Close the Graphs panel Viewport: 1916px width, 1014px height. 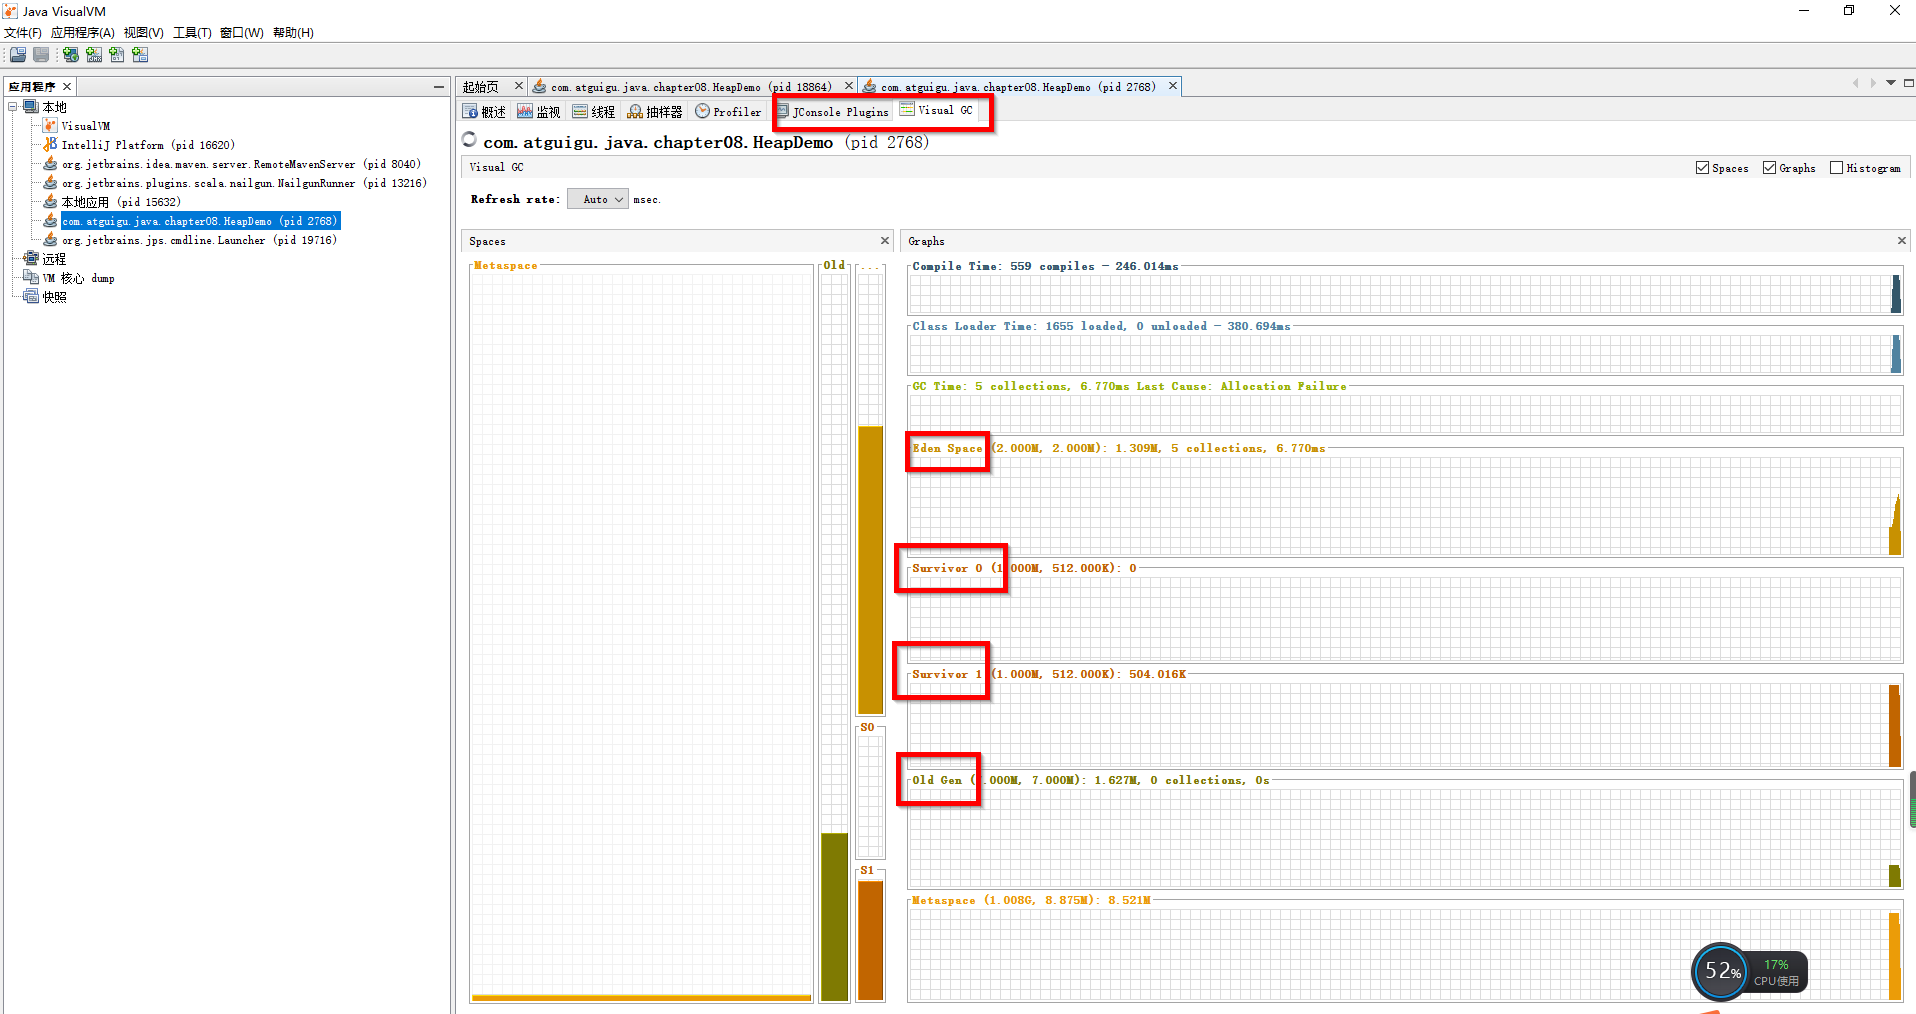pyautogui.click(x=1901, y=241)
